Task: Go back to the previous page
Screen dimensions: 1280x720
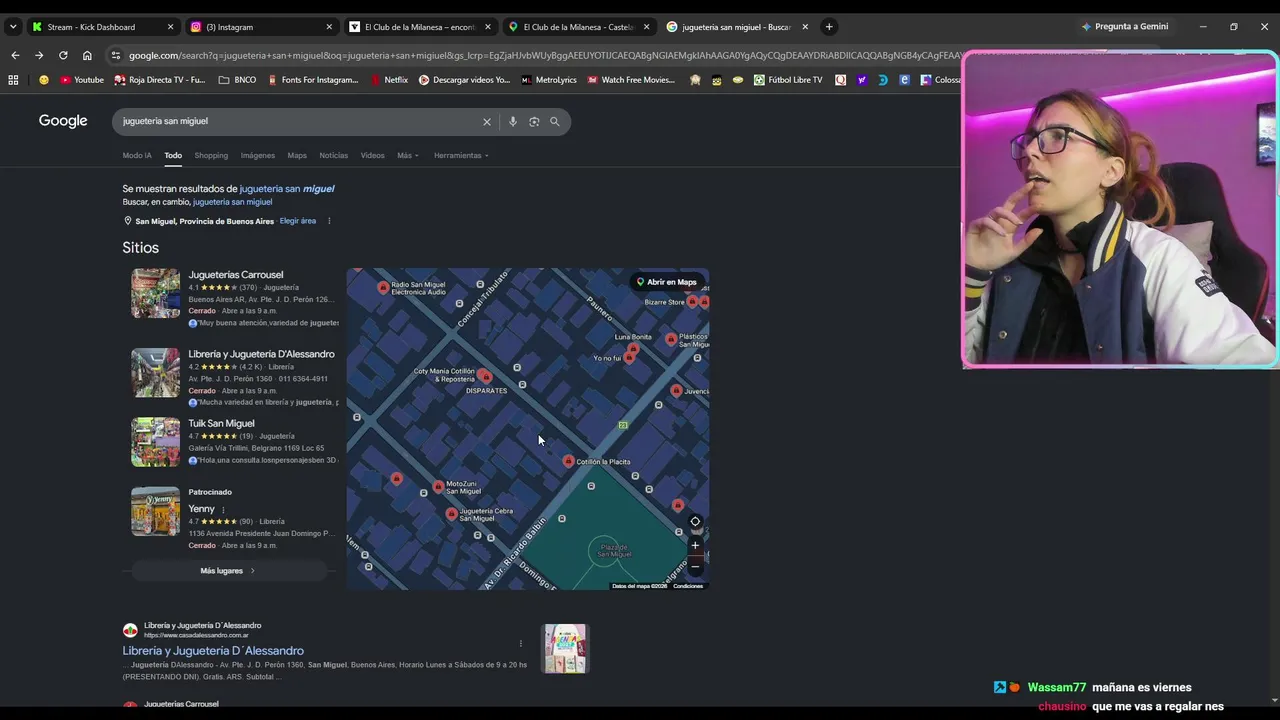Action: click(x=15, y=55)
